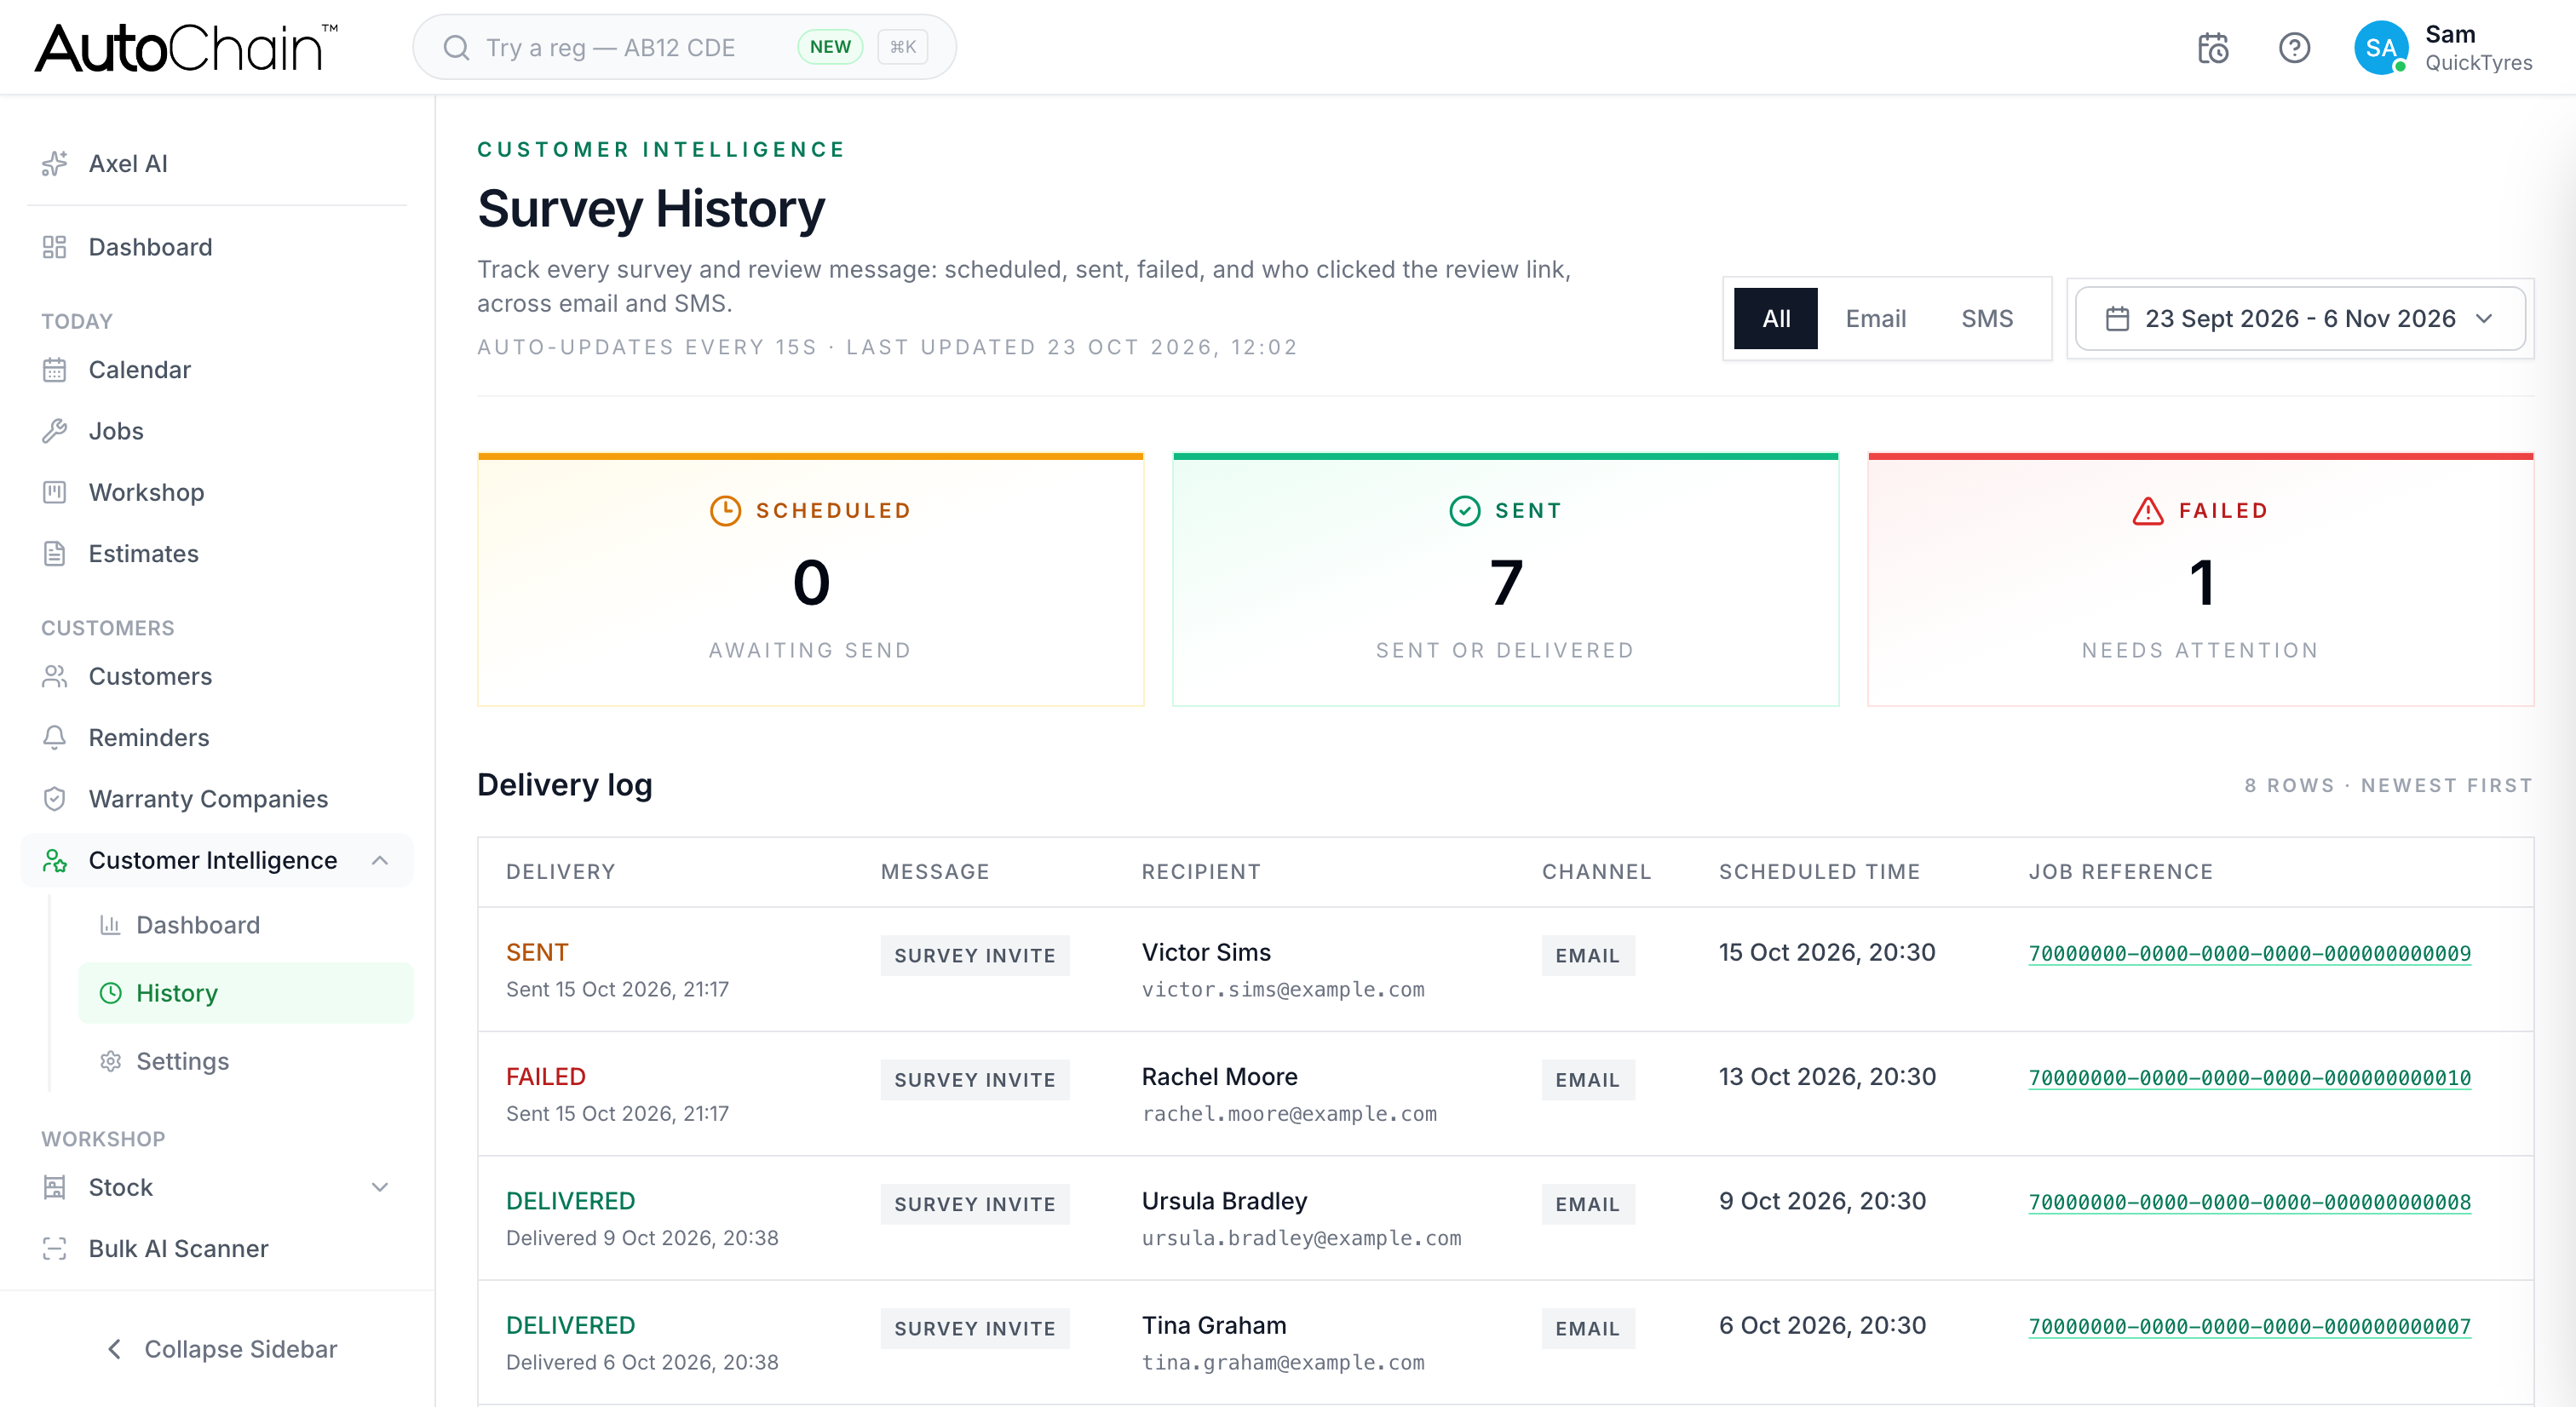Click the Settings gear icon in submenu
This screenshot has width=2576, height=1407.
(x=110, y=1061)
